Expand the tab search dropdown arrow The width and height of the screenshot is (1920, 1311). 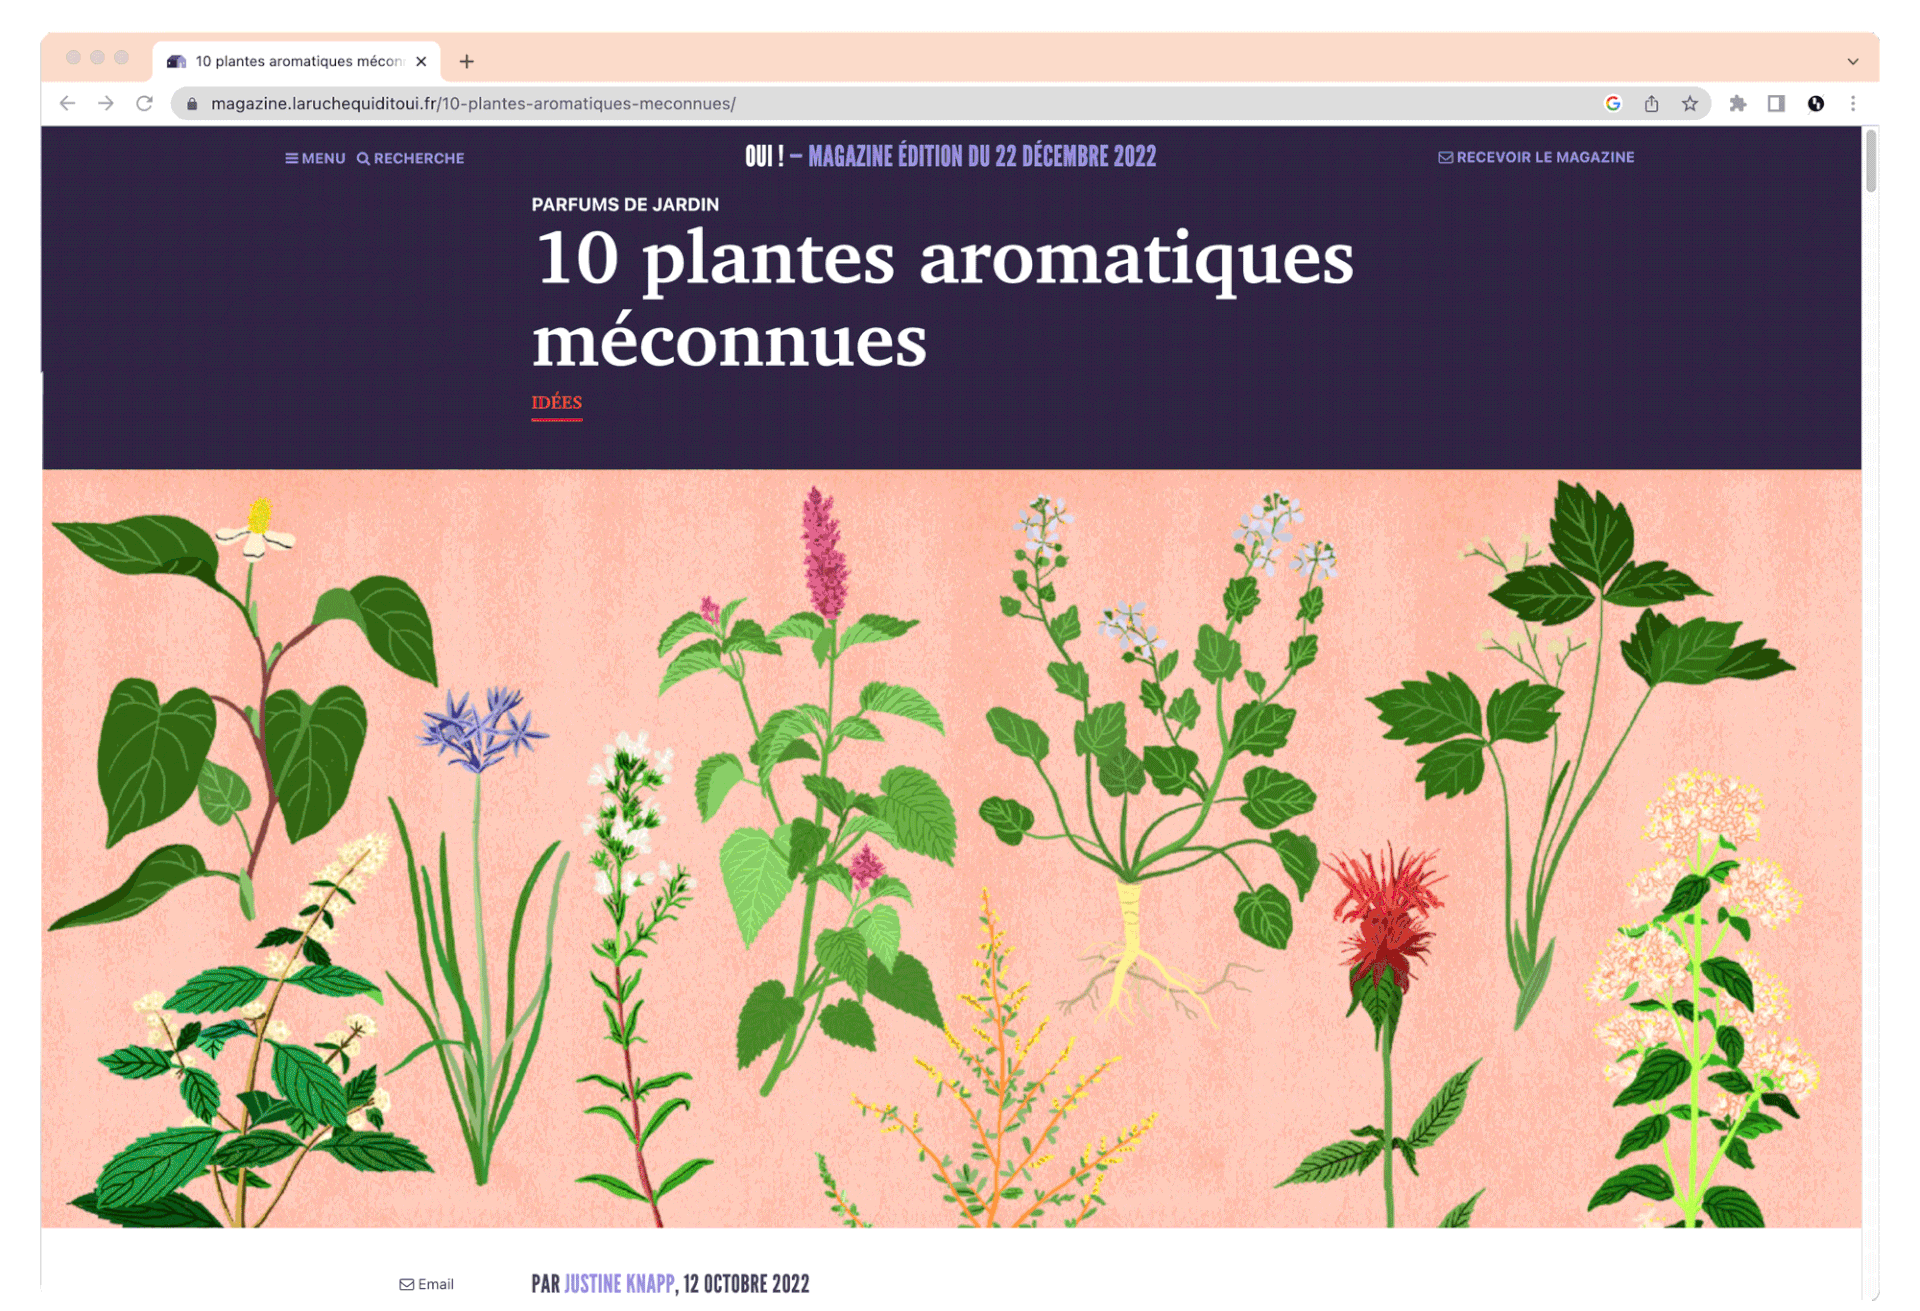click(1853, 61)
